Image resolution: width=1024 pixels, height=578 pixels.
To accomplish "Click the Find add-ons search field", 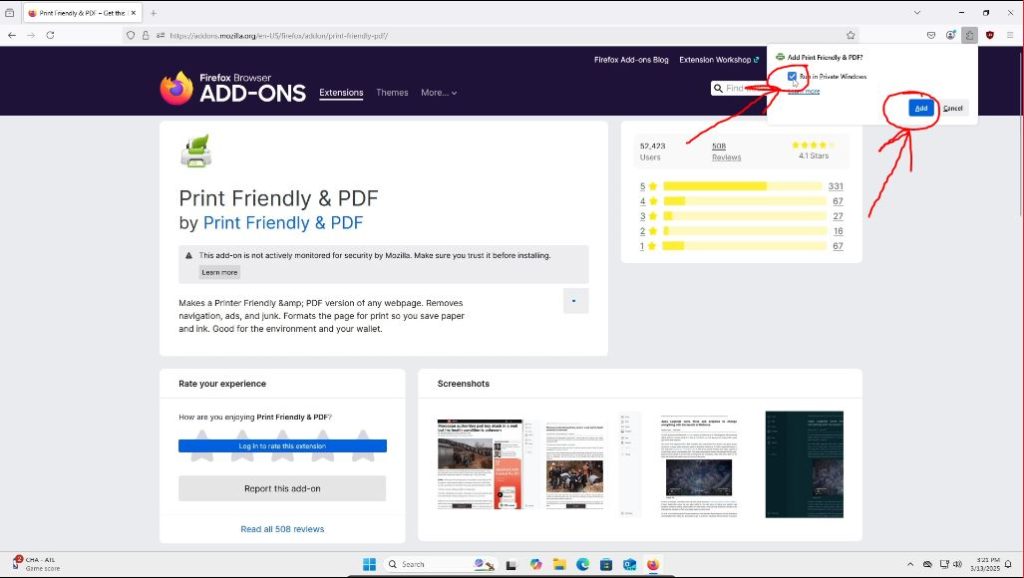I will click(x=739, y=88).
